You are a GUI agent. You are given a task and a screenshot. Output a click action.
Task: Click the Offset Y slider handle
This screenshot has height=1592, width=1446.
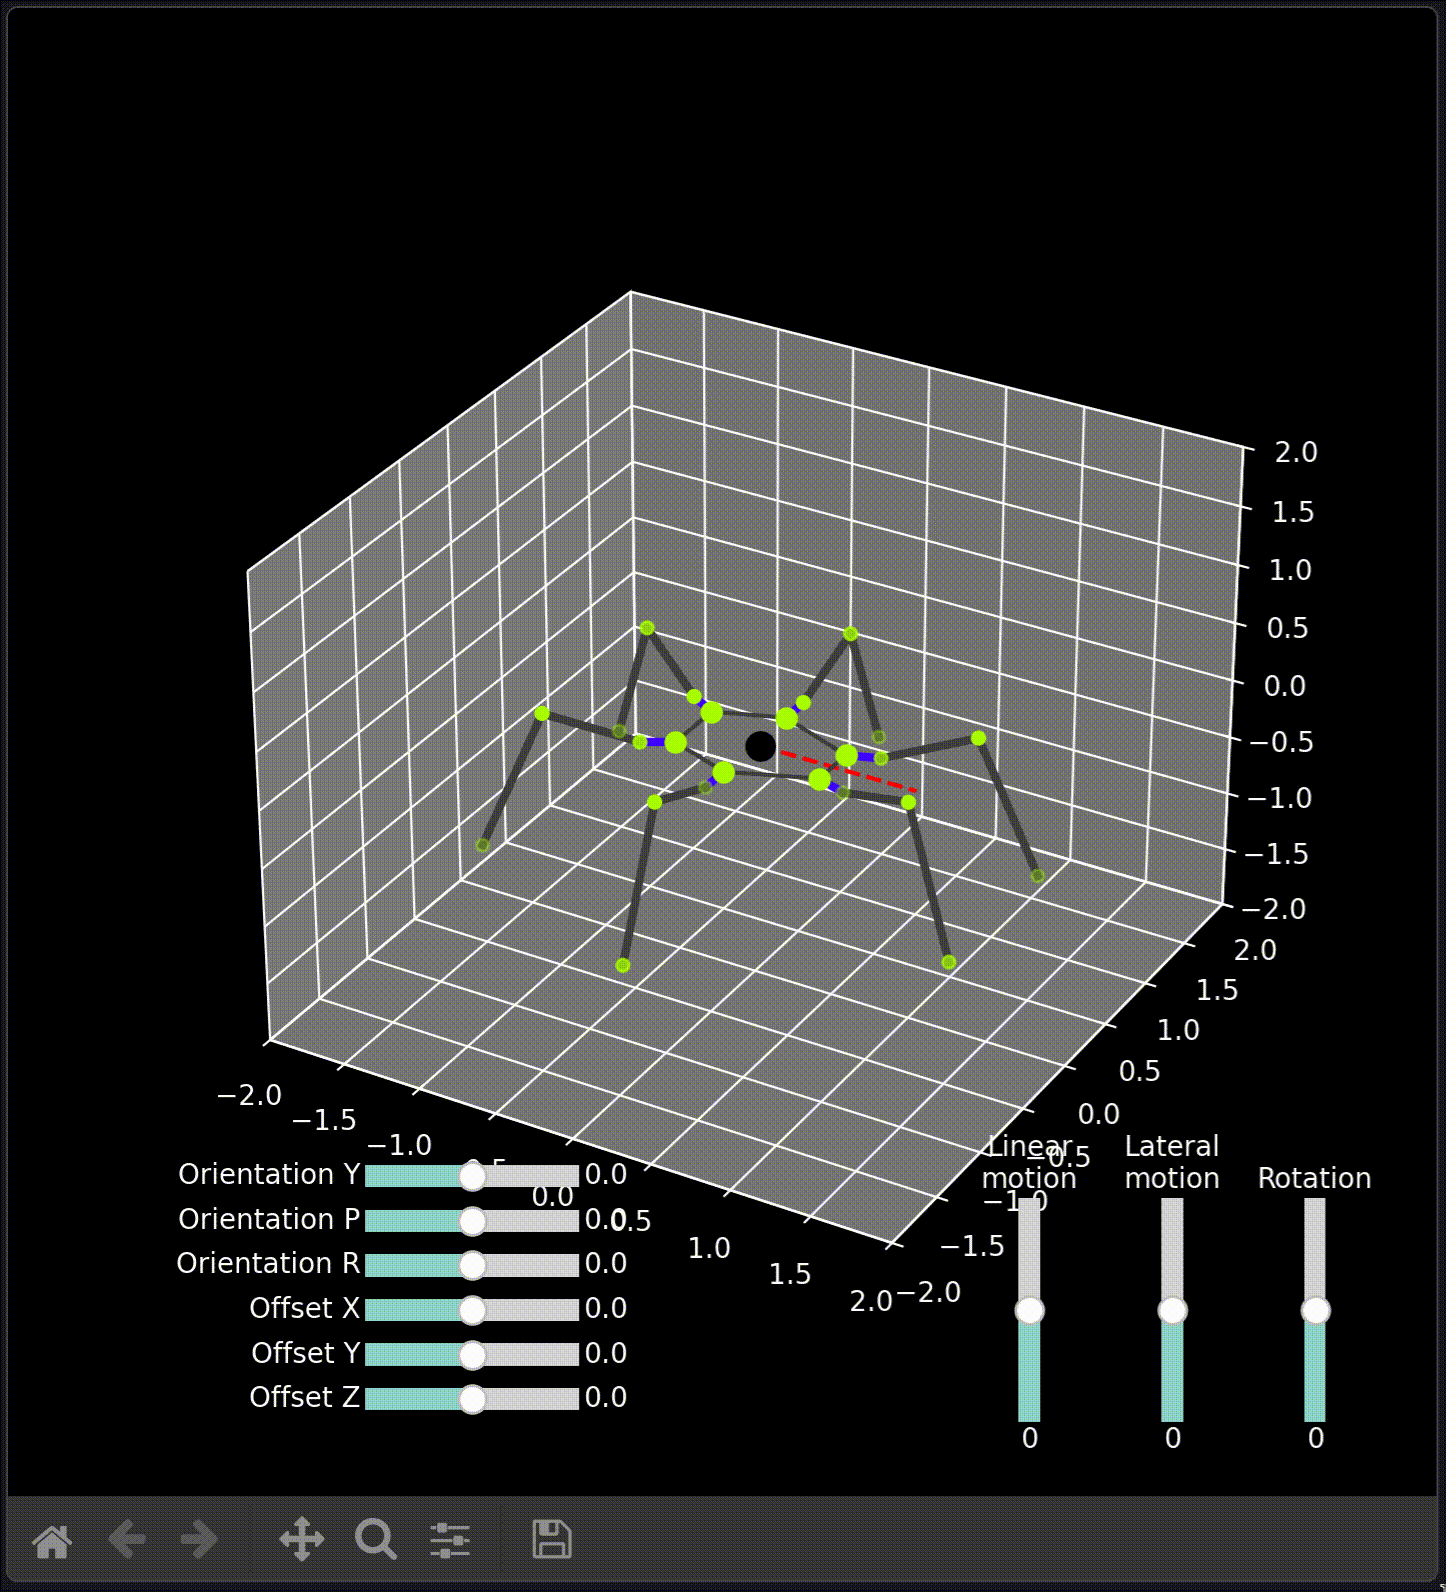point(472,1355)
